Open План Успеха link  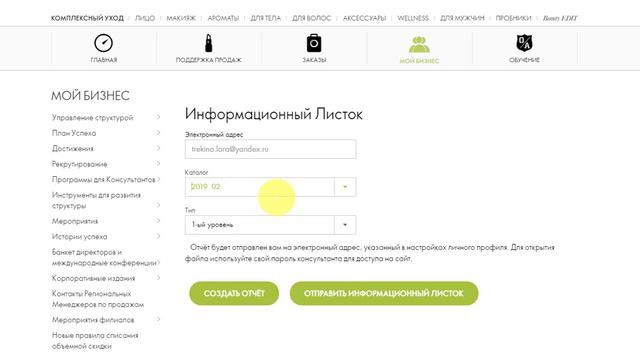[74, 133]
